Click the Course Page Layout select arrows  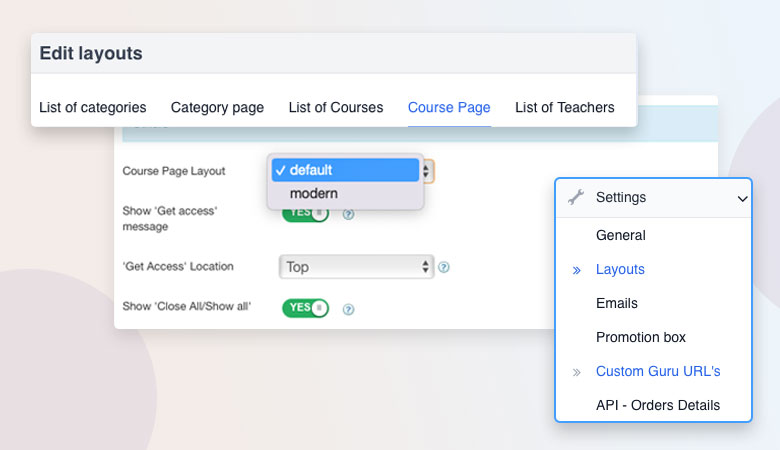click(427, 171)
